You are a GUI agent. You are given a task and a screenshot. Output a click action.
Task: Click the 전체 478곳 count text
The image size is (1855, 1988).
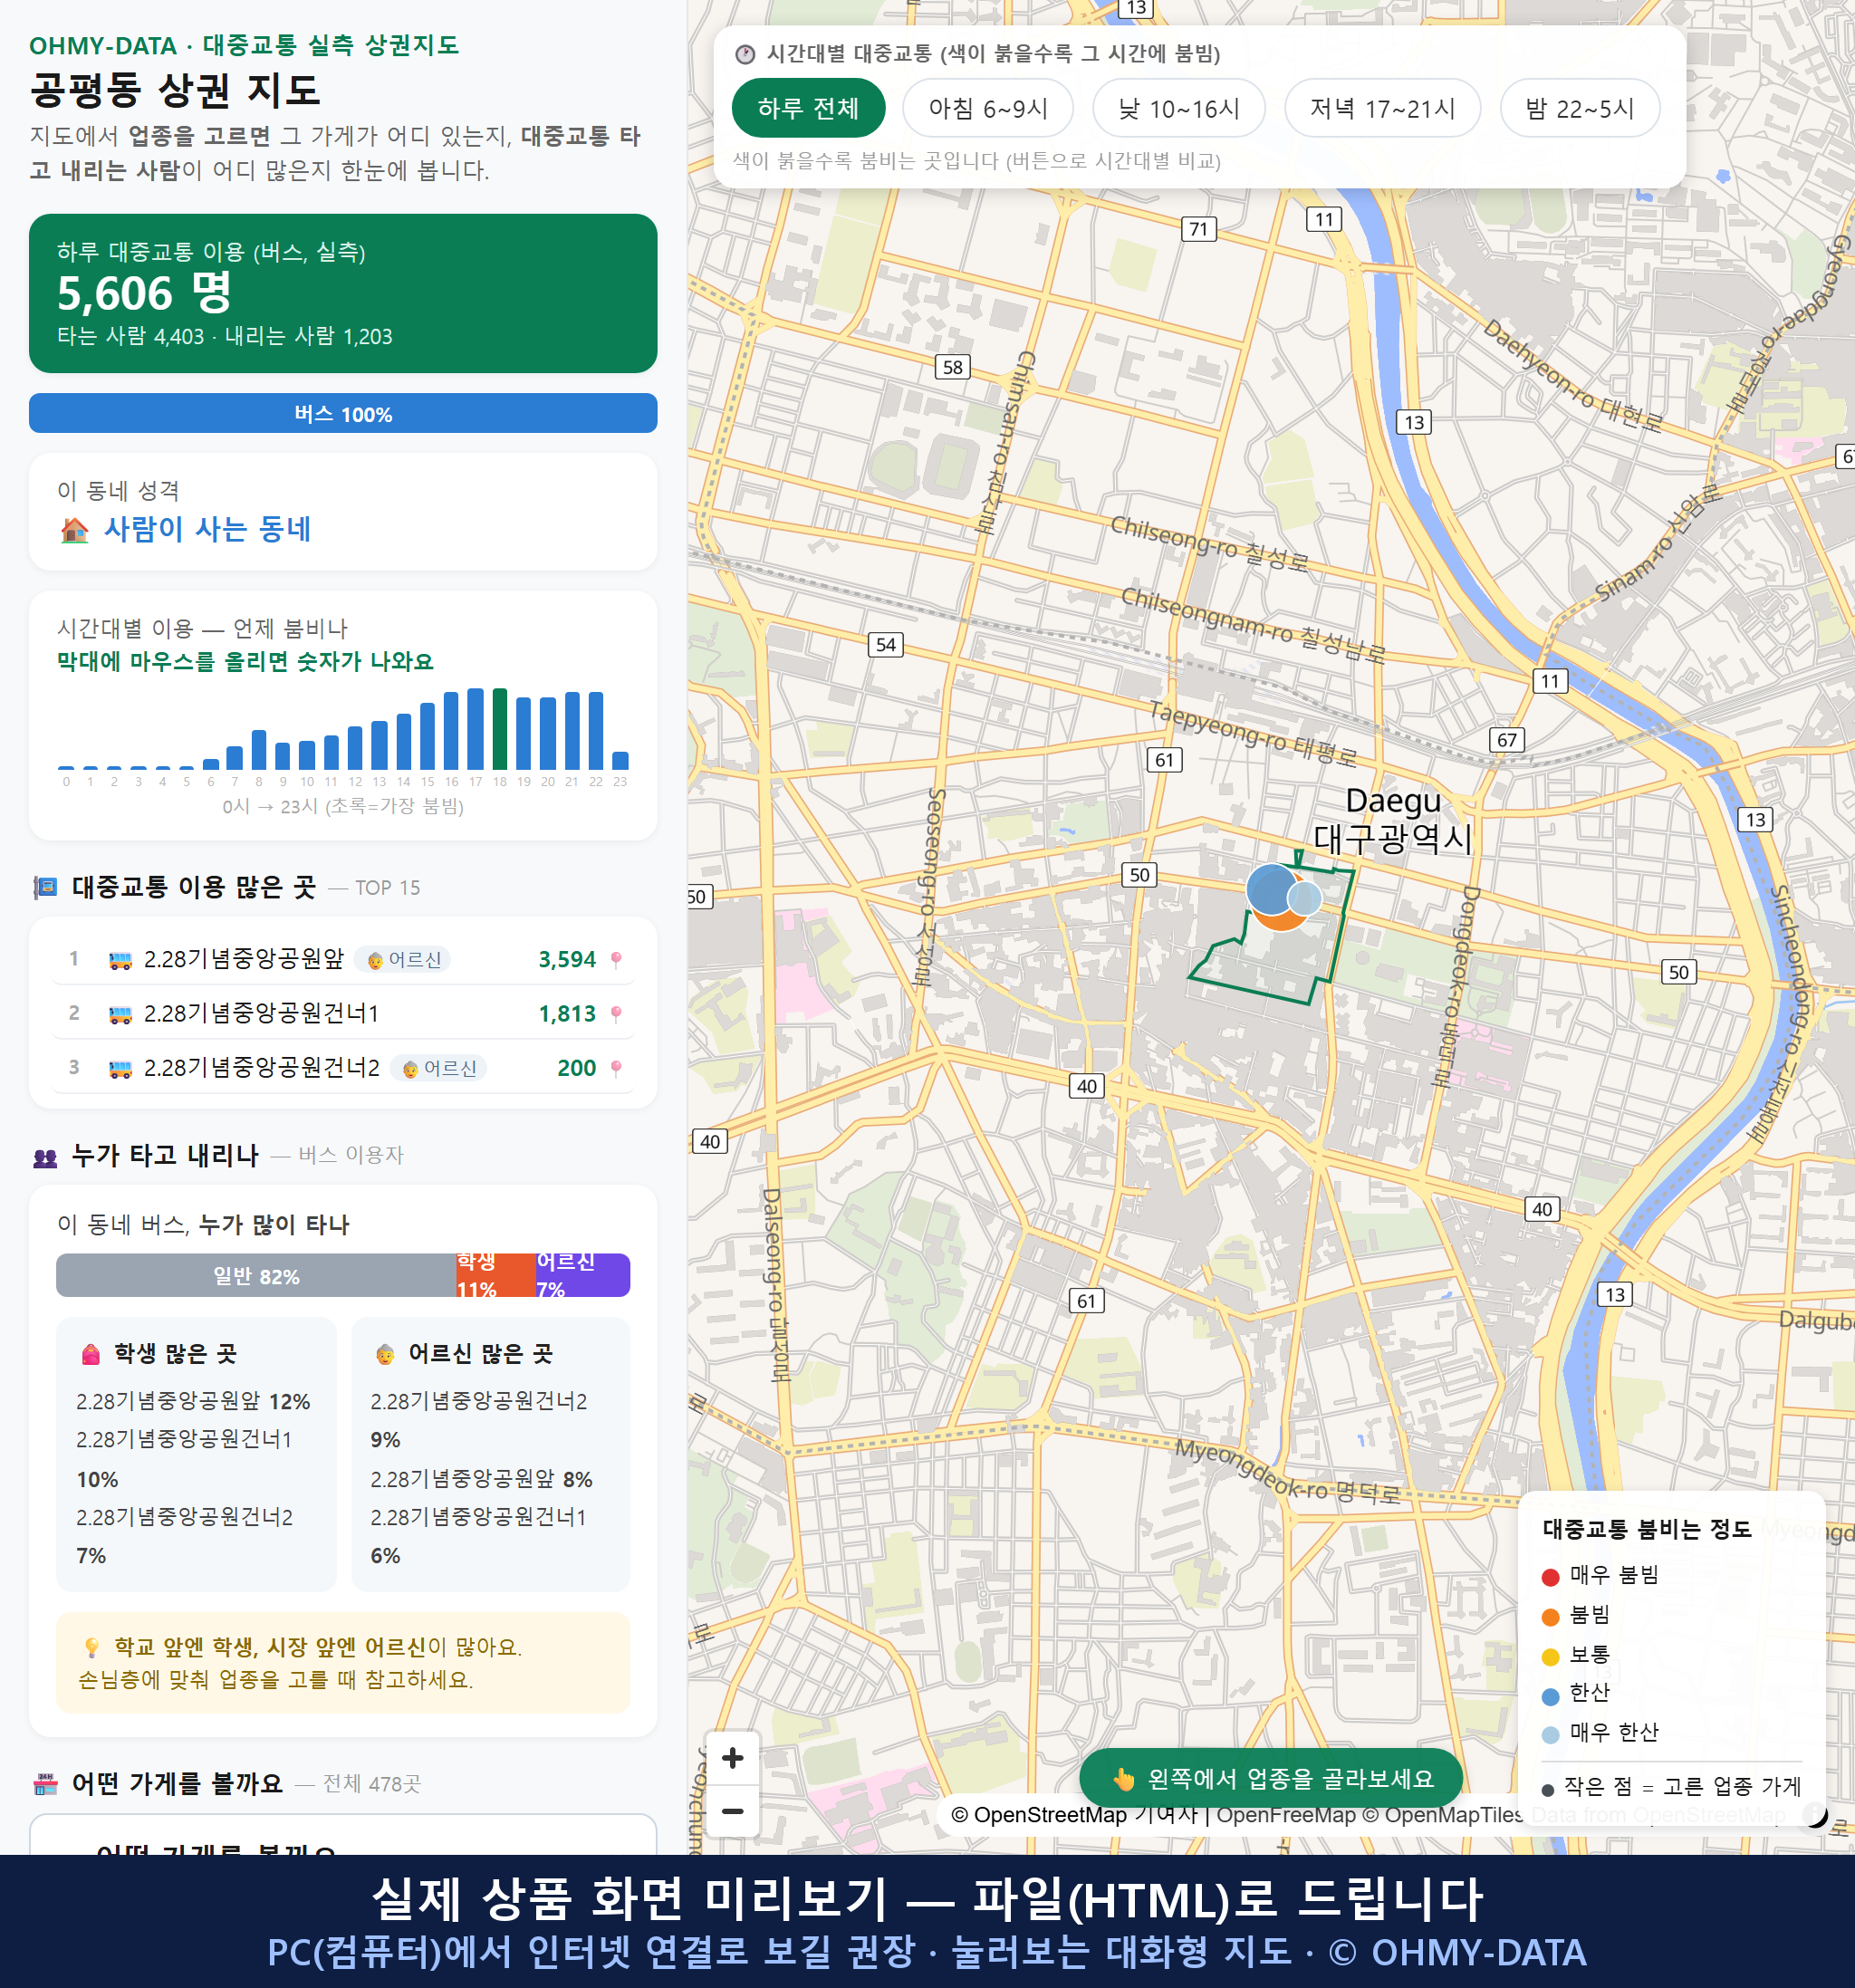[x=372, y=1783]
